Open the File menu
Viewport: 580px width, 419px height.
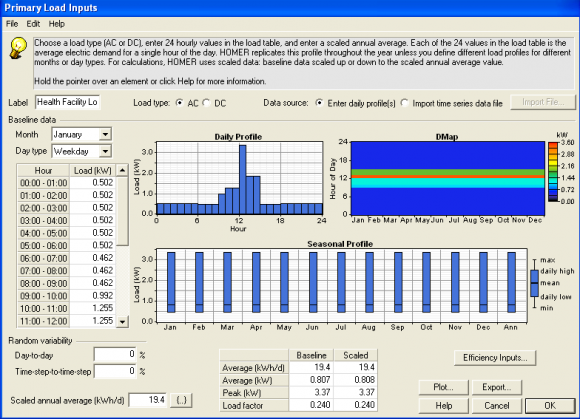(x=12, y=24)
